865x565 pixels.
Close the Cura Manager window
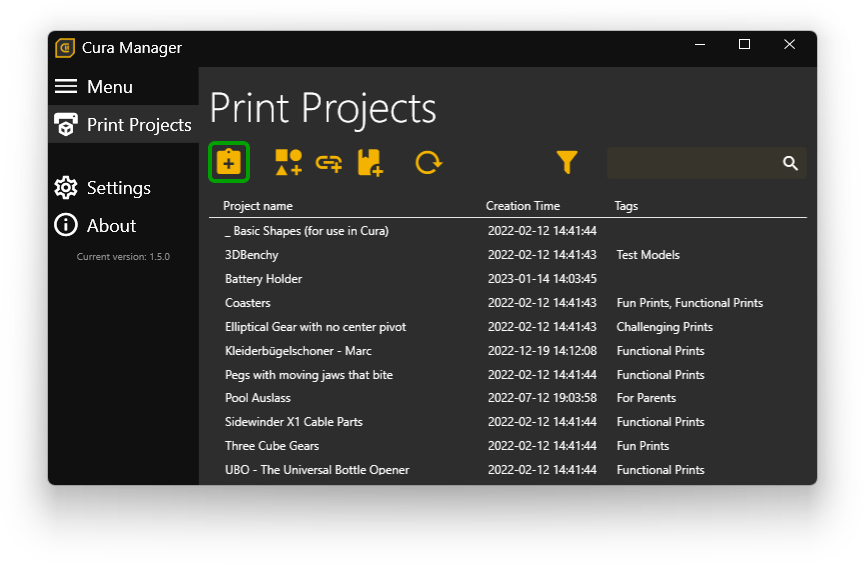[789, 44]
